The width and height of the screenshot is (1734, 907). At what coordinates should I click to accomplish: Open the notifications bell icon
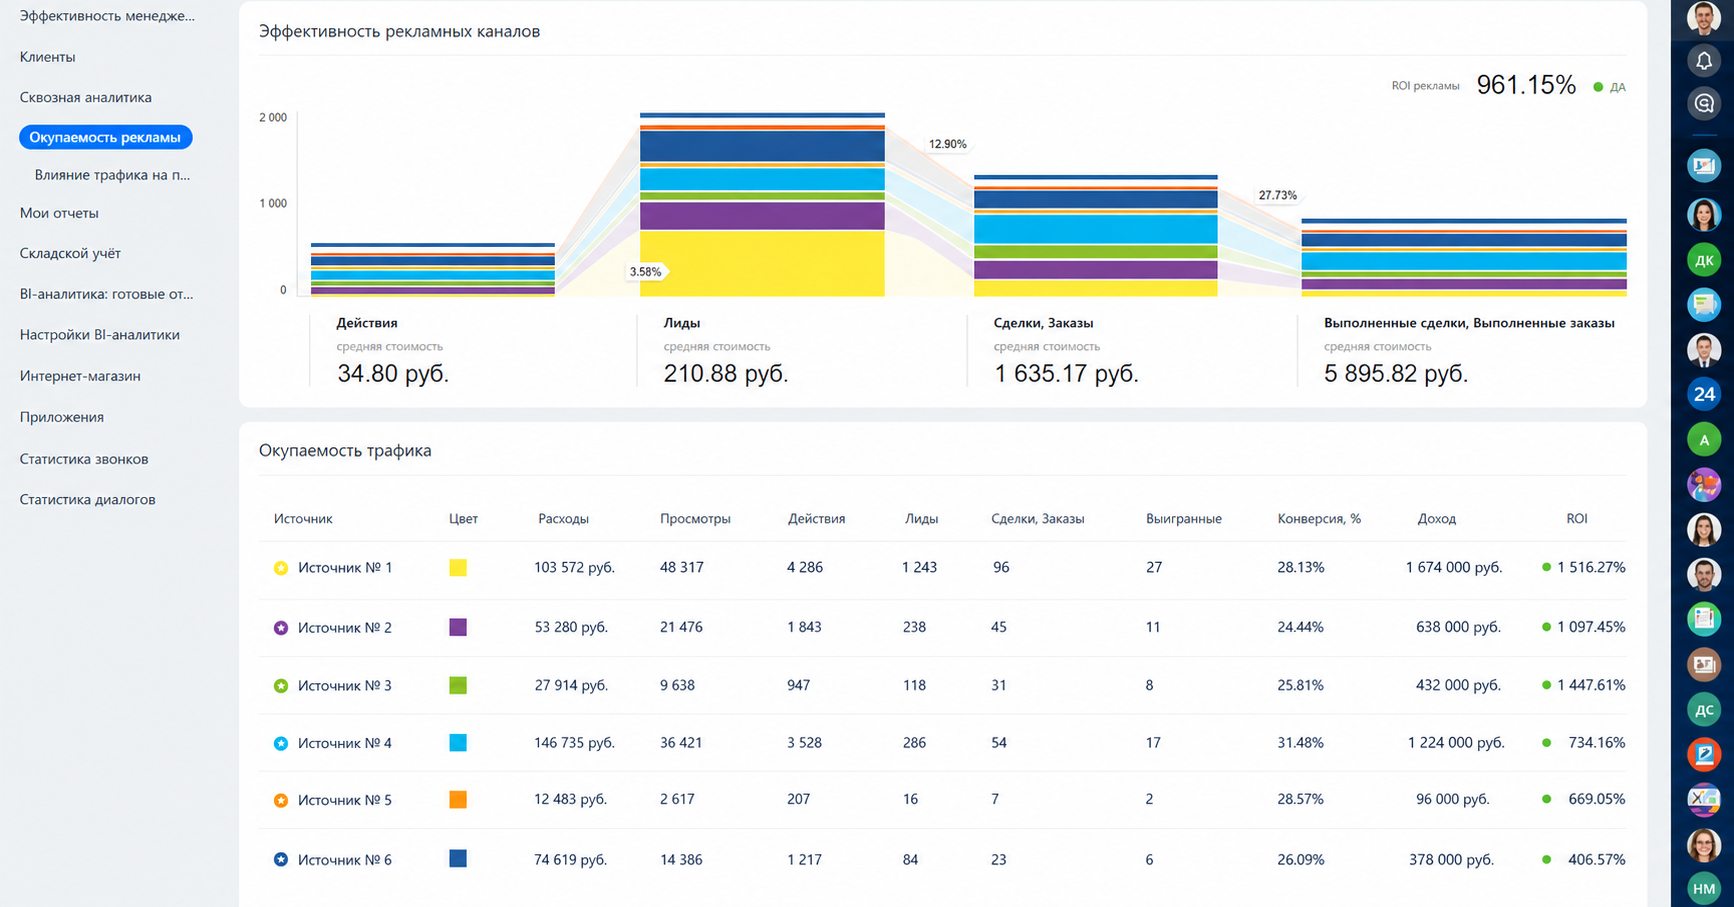point(1704,61)
